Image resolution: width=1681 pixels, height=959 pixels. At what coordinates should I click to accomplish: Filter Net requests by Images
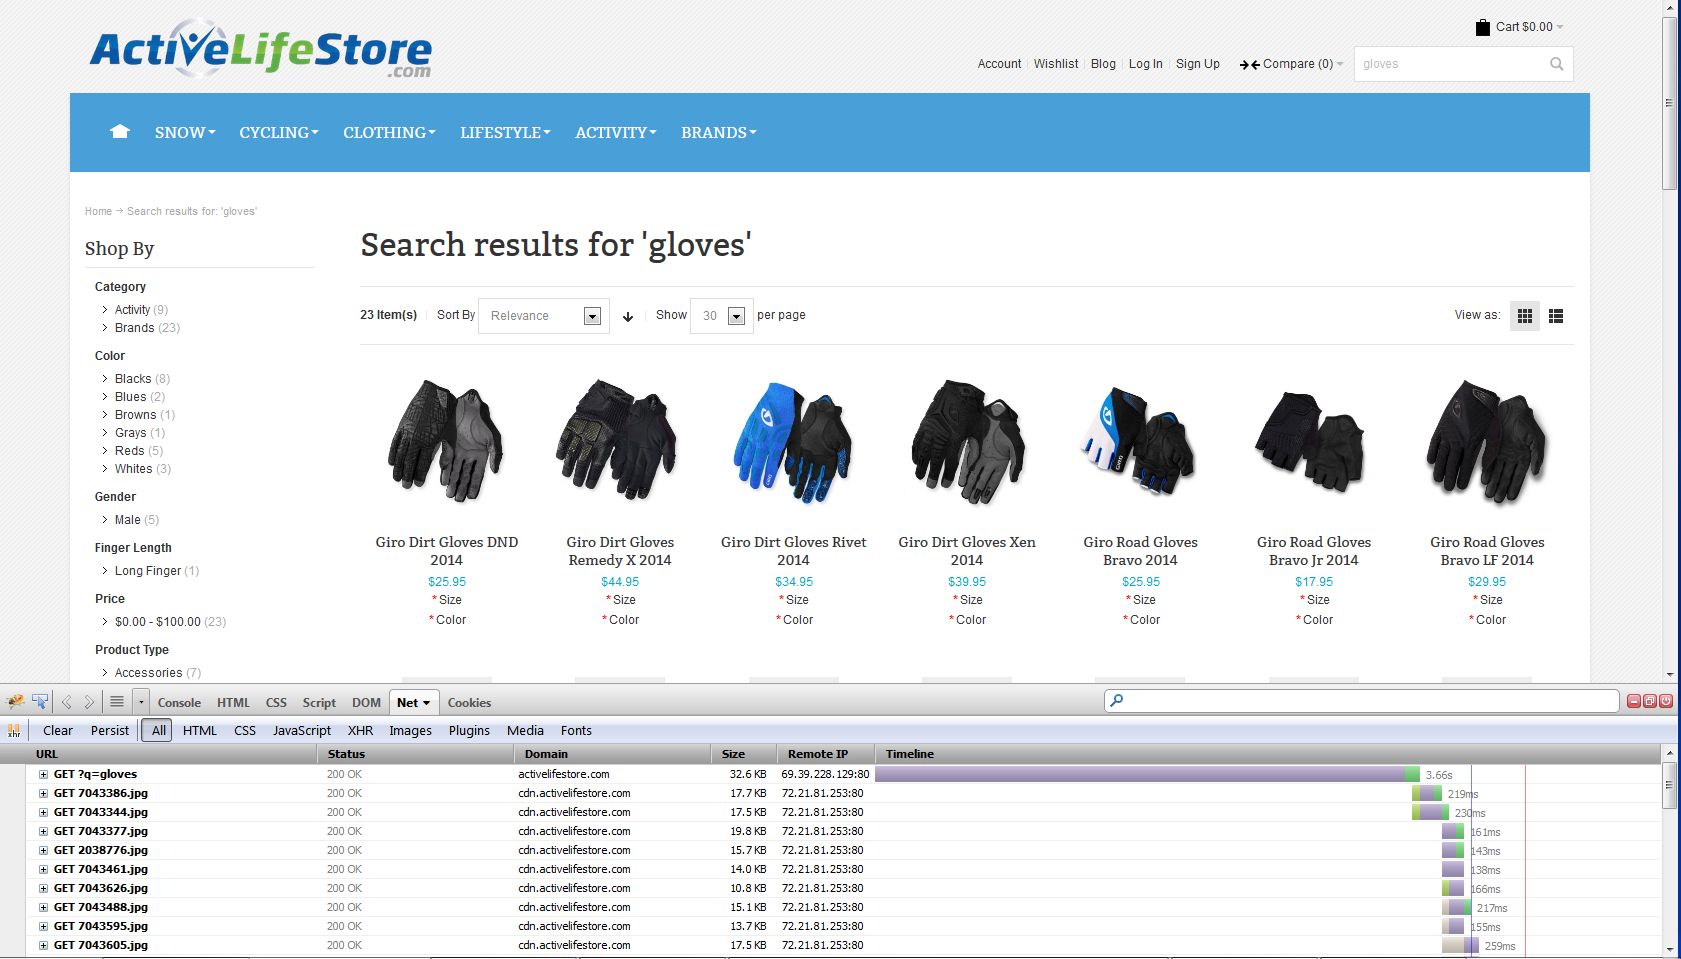[410, 731]
